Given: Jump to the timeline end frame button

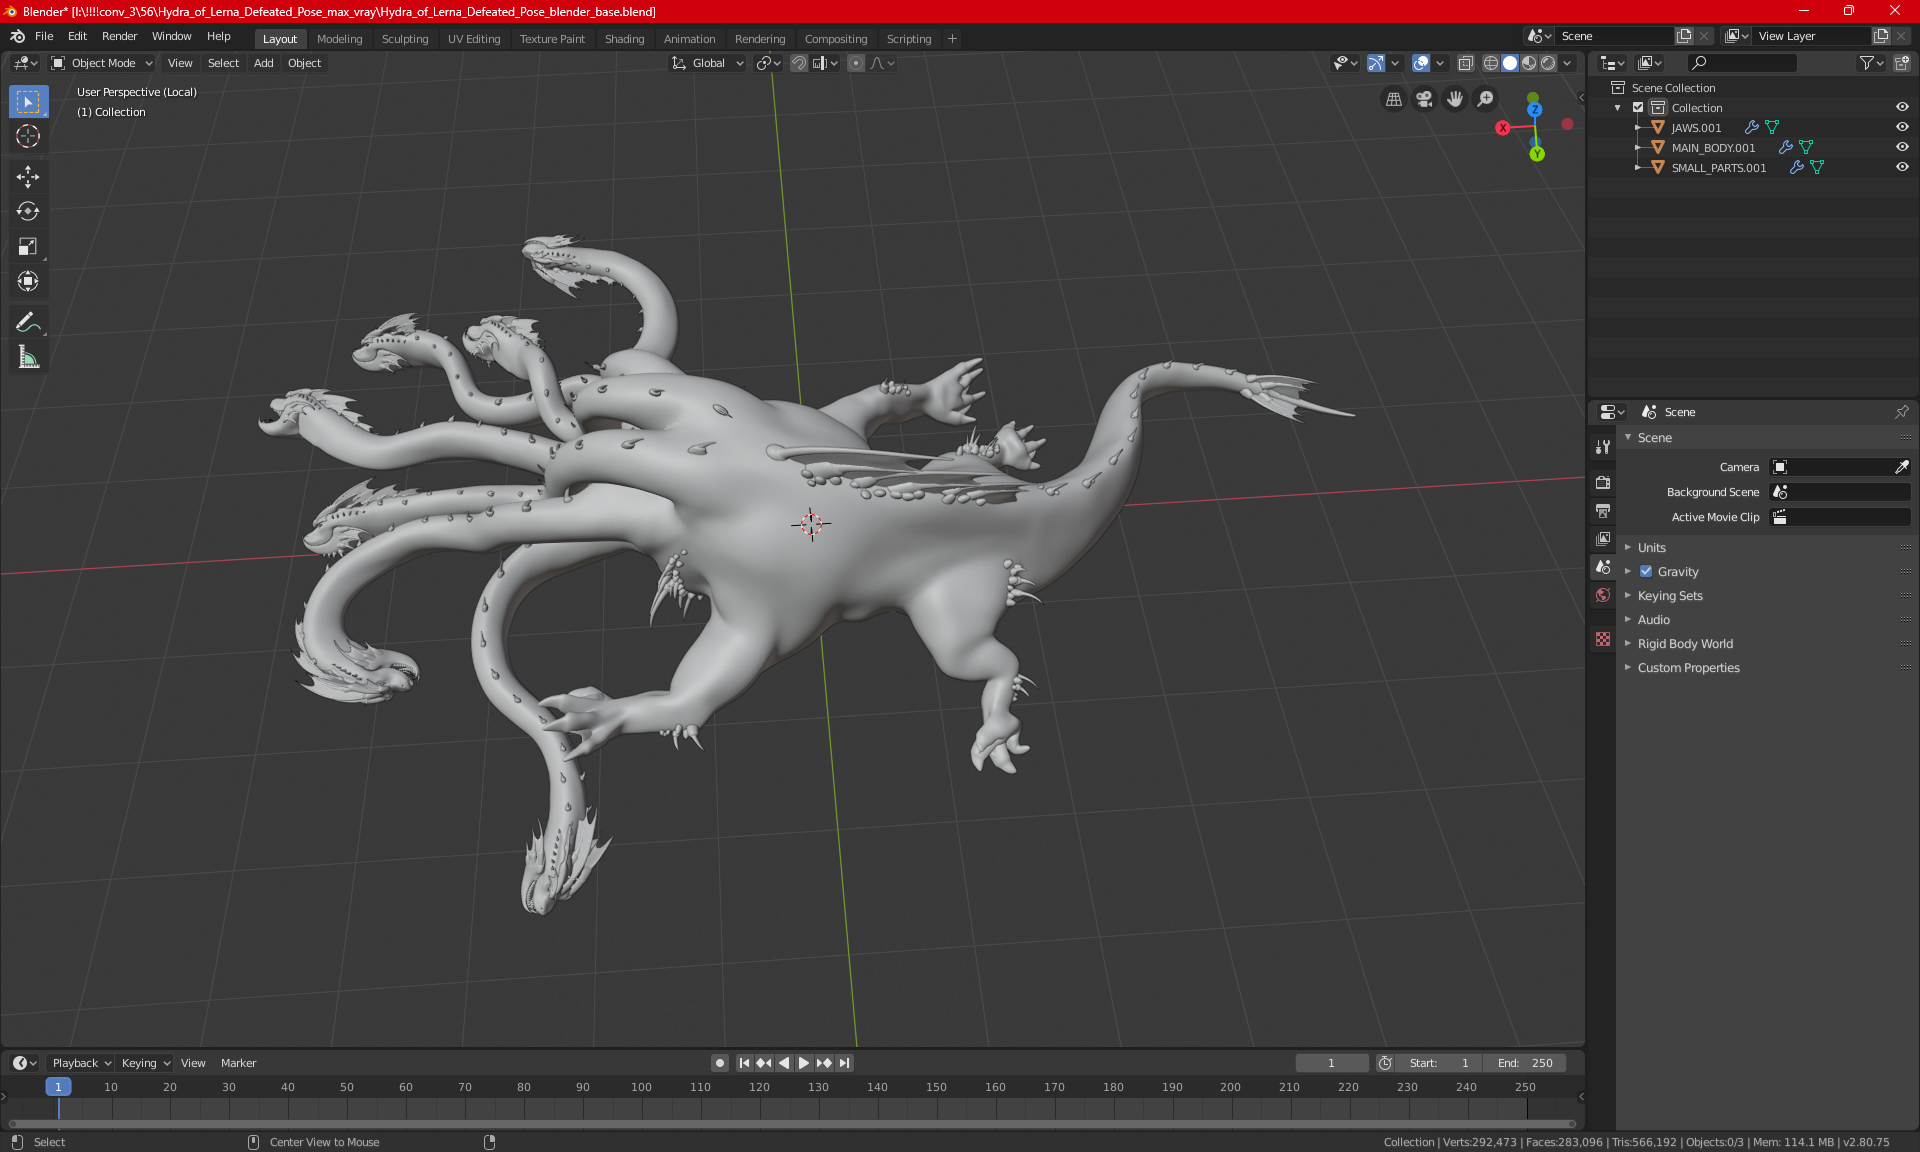Looking at the screenshot, I should click(x=845, y=1063).
